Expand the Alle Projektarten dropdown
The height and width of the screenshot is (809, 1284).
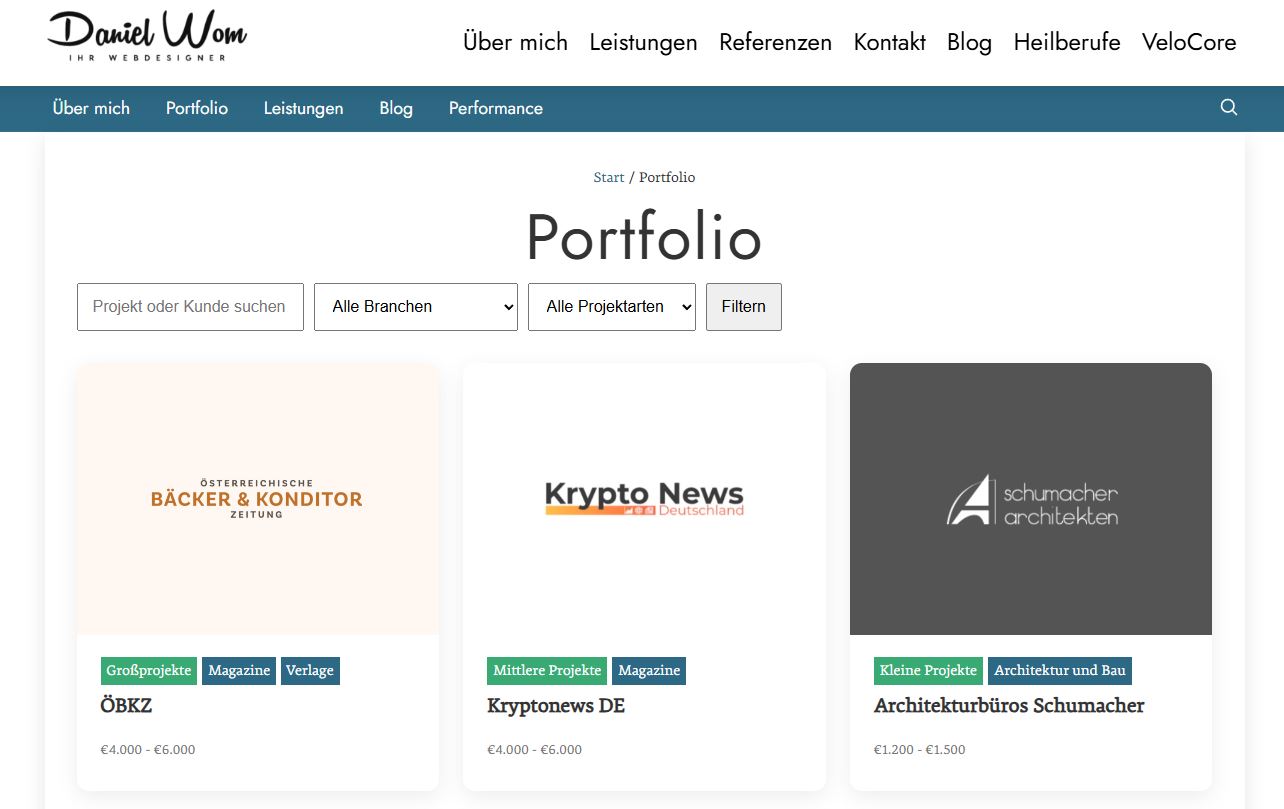click(x=611, y=307)
